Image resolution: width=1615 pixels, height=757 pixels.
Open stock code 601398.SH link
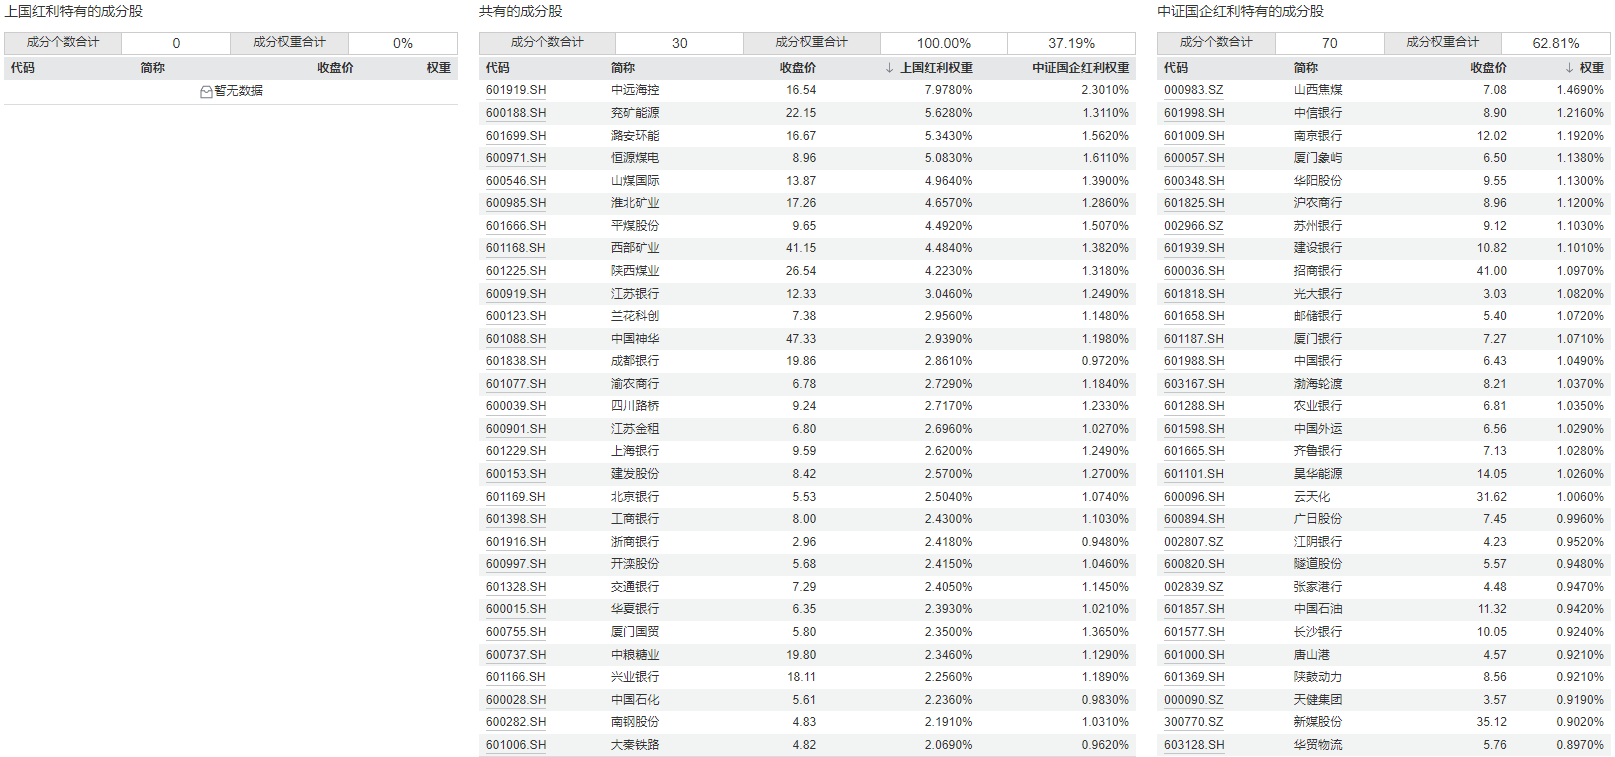click(x=516, y=519)
